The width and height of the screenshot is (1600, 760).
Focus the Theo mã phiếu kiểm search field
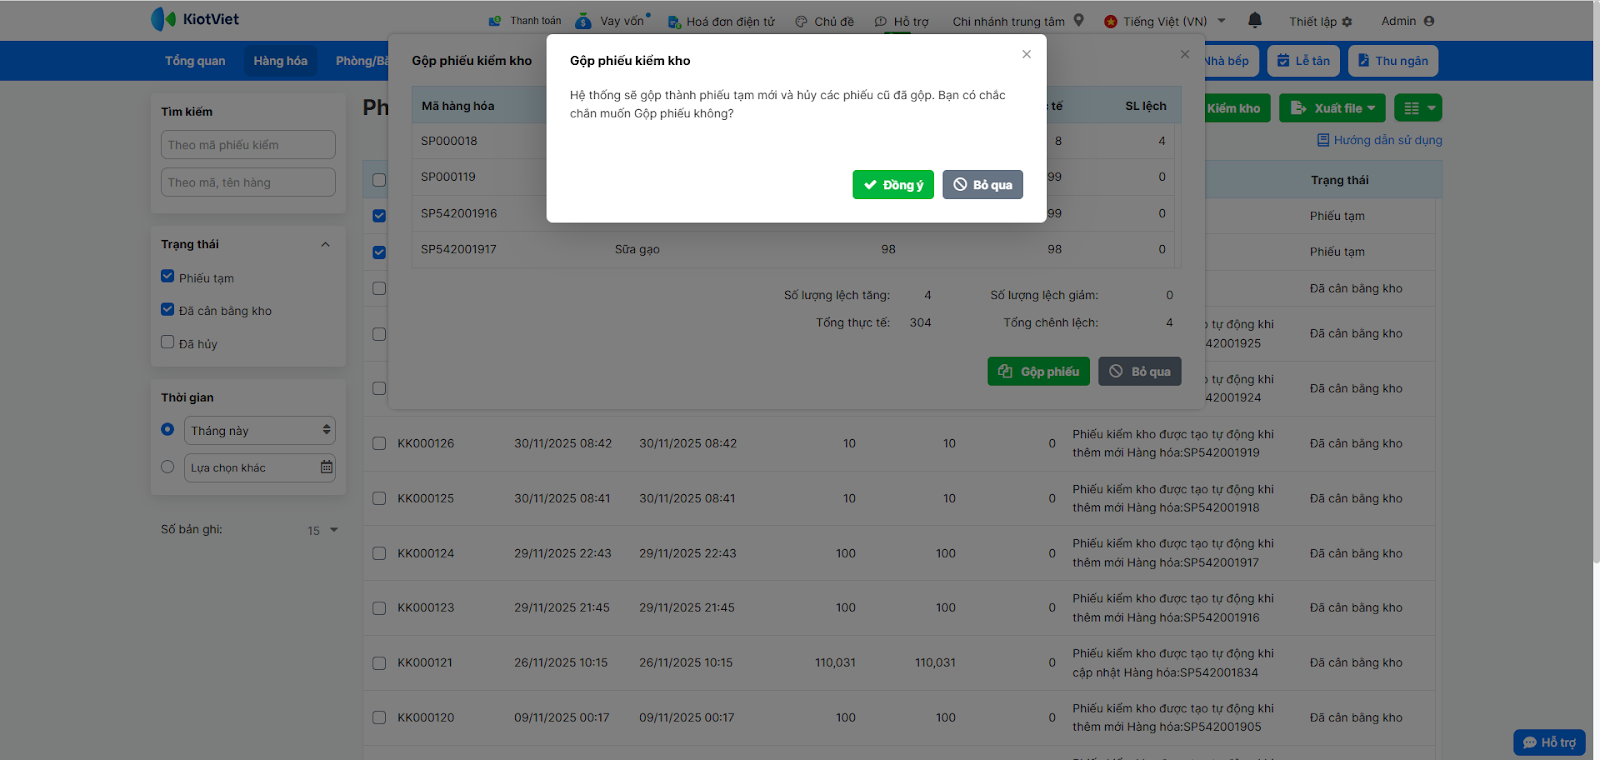coord(248,145)
